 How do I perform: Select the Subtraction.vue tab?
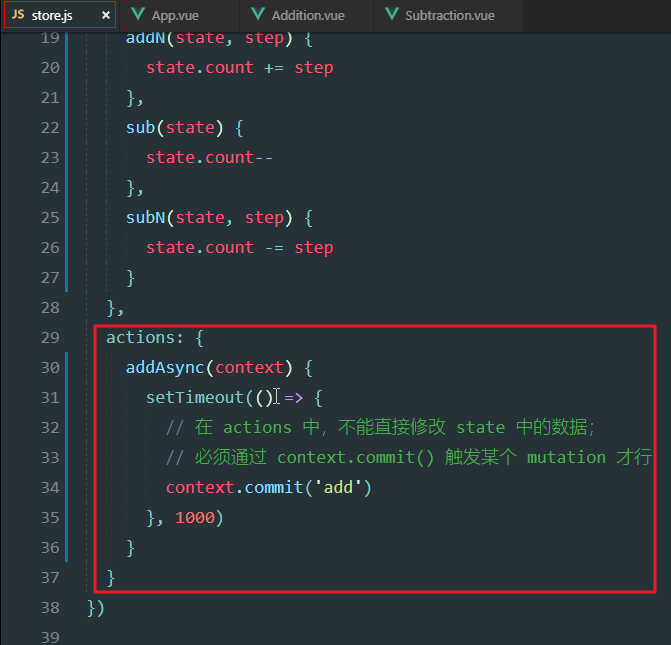click(x=450, y=15)
